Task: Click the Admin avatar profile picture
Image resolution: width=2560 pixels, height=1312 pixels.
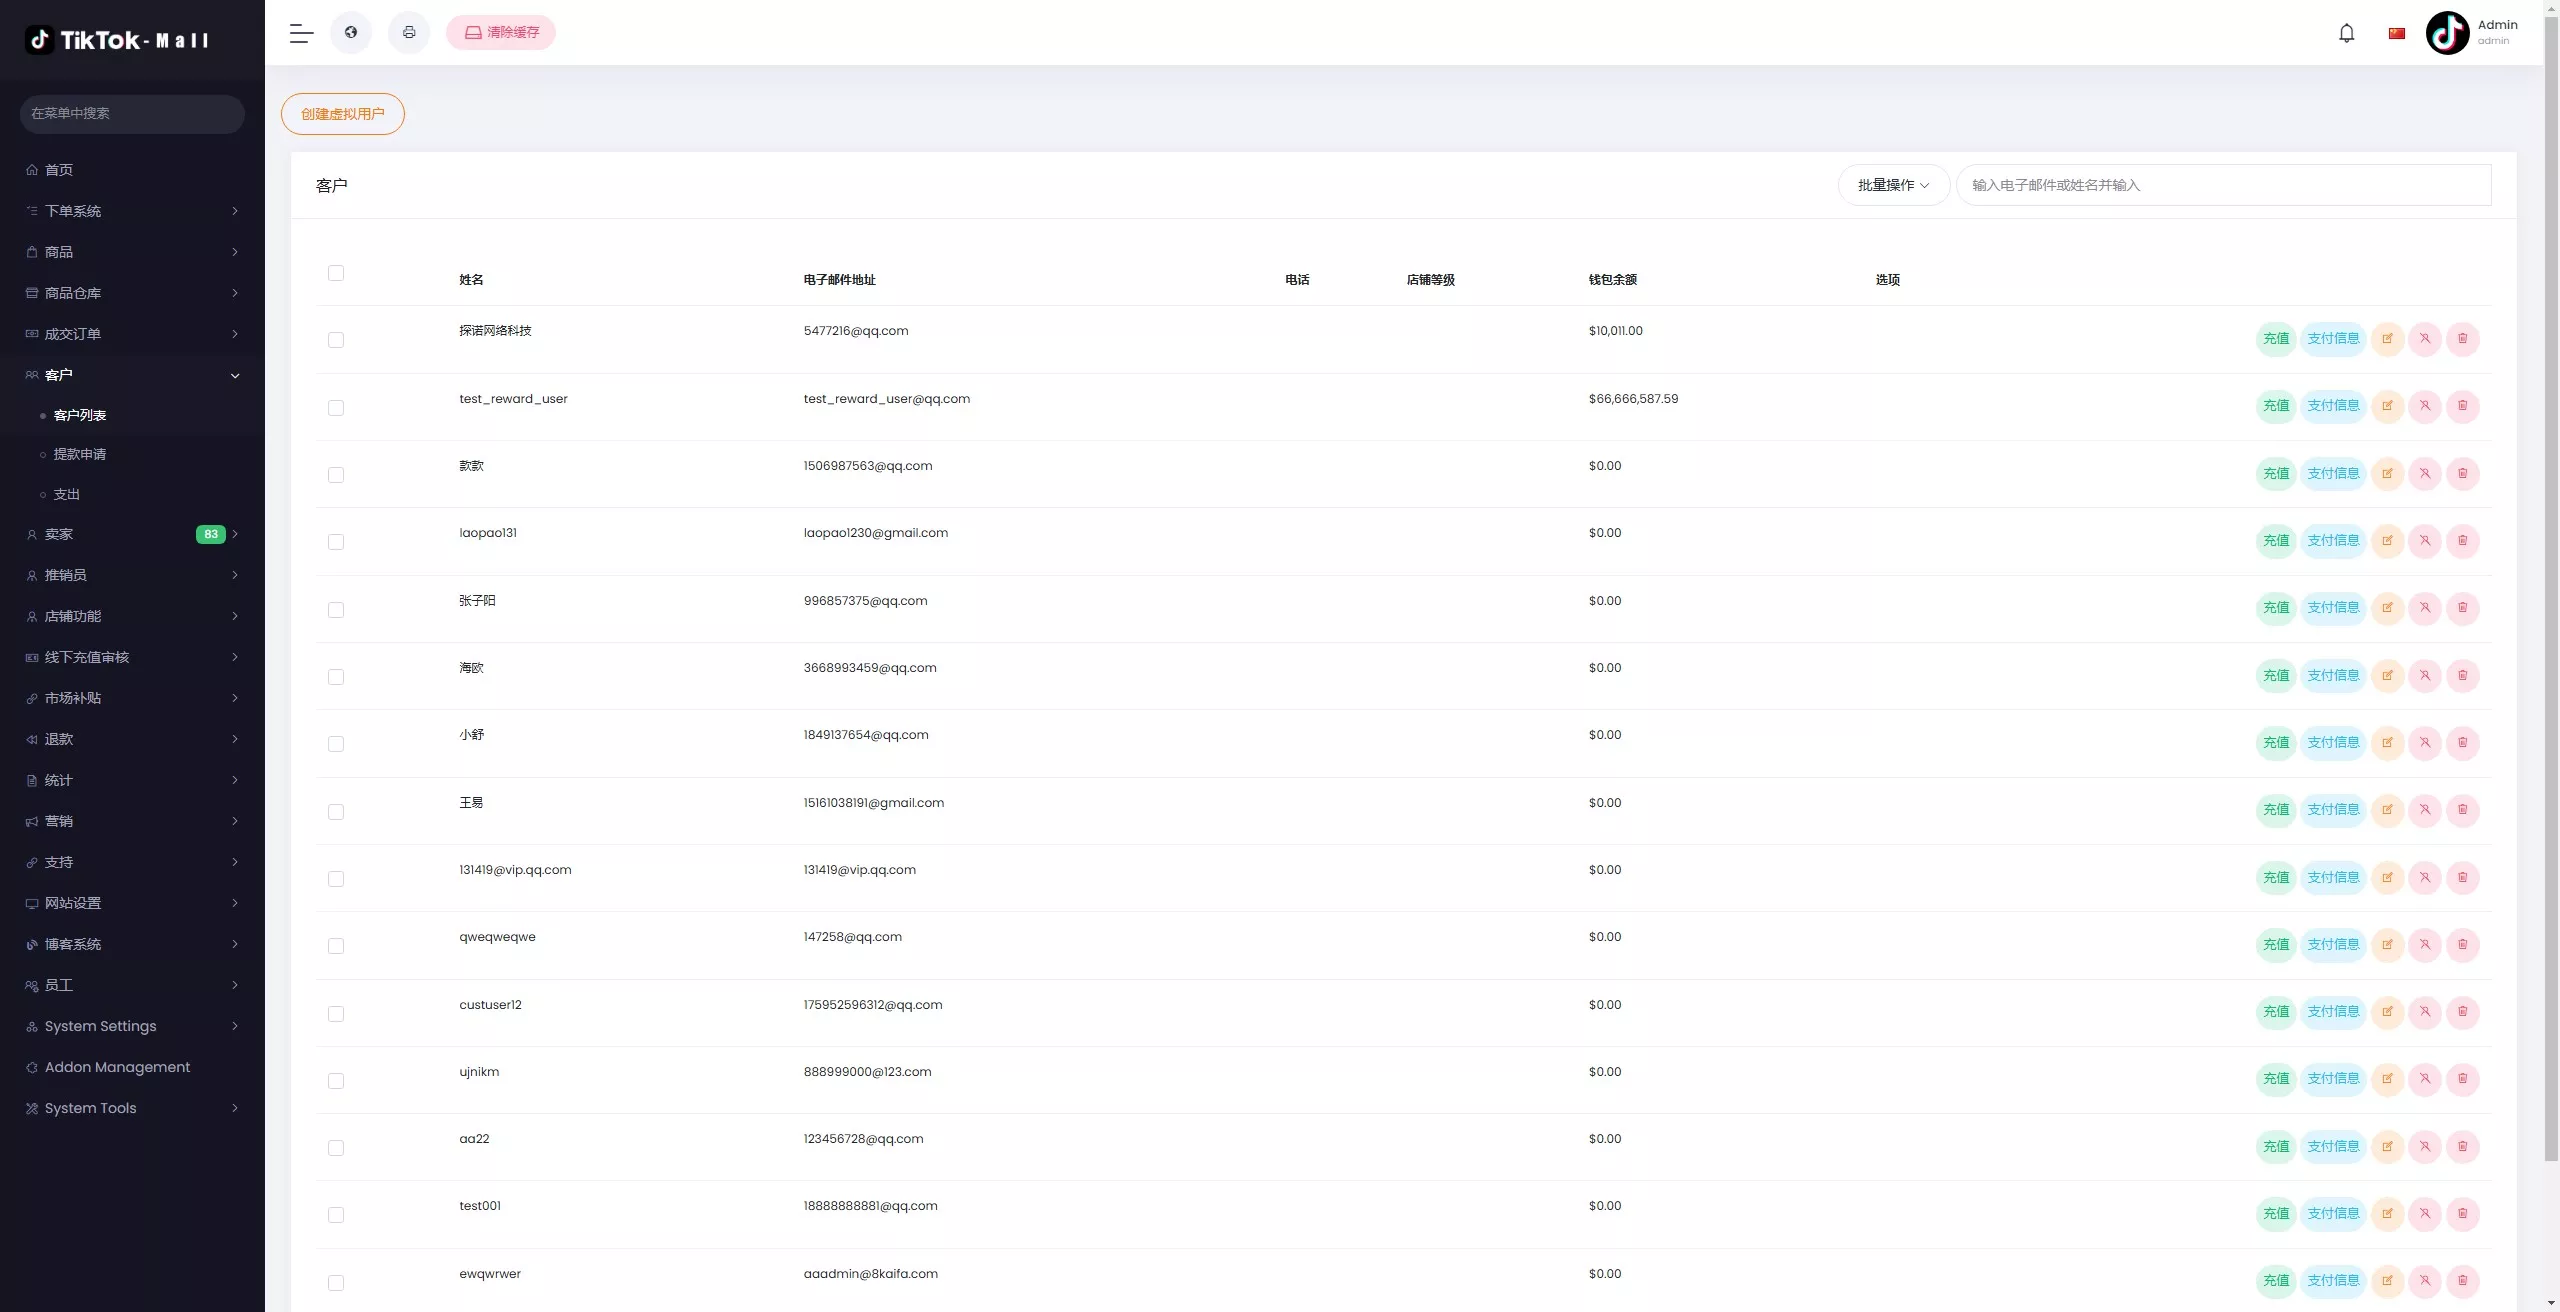Action: [x=2447, y=33]
